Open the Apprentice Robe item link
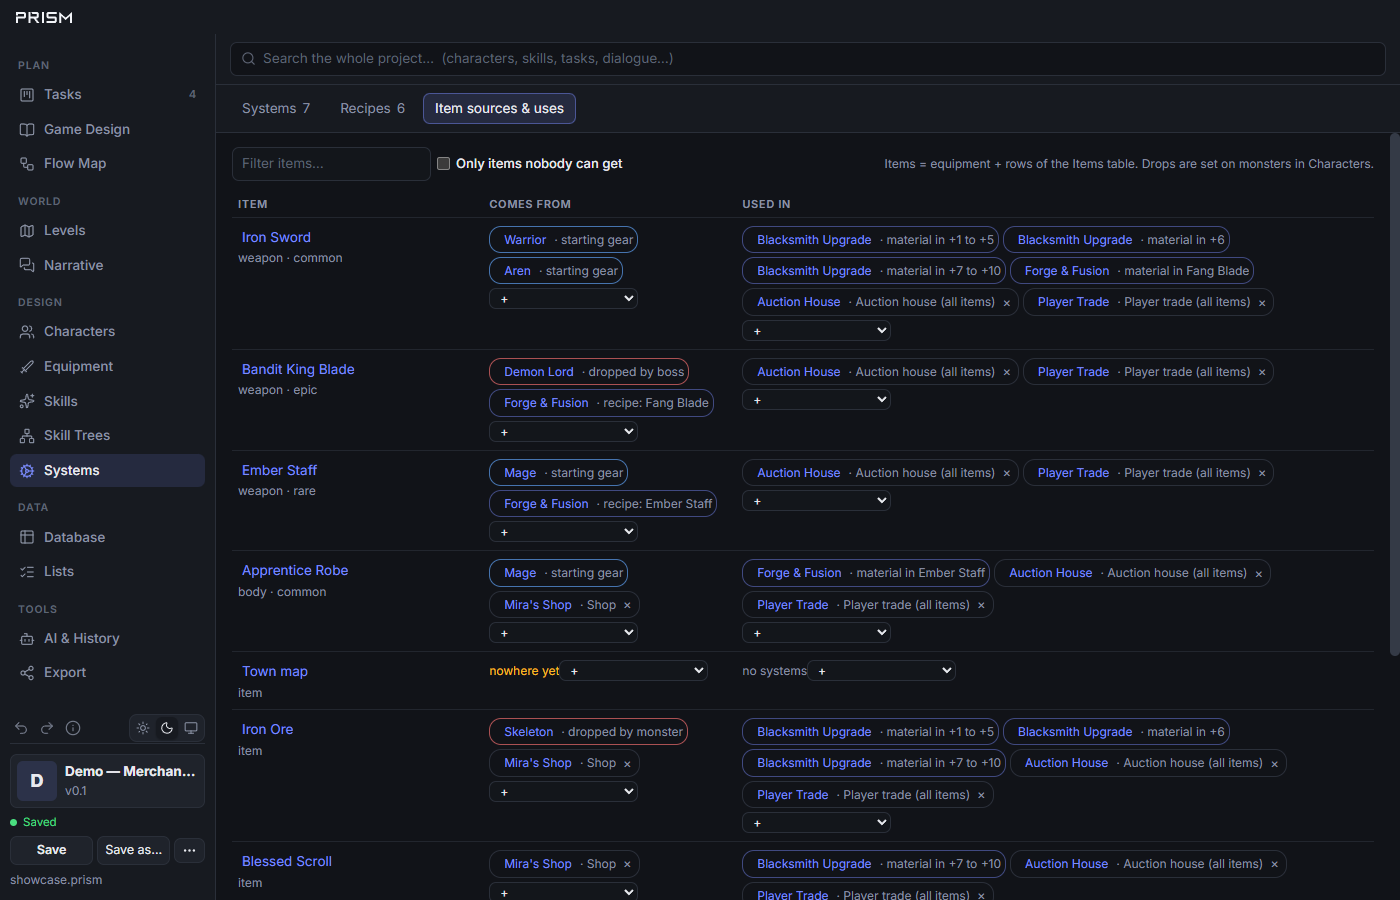The image size is (1400, 900). pyautogui.click(x=295, y=570)
